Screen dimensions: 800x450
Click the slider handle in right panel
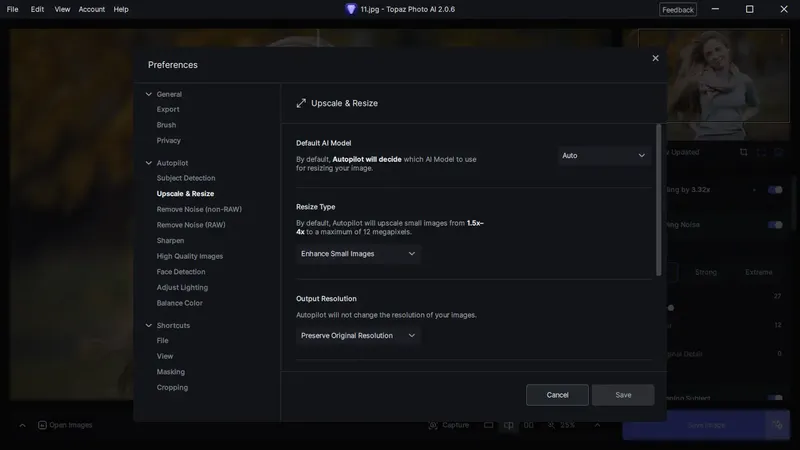[x=671, y=308]
